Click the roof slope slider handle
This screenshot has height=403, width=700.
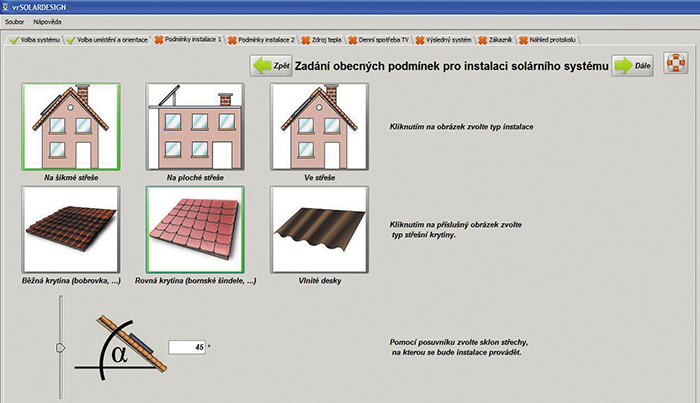tap(60, 347)
